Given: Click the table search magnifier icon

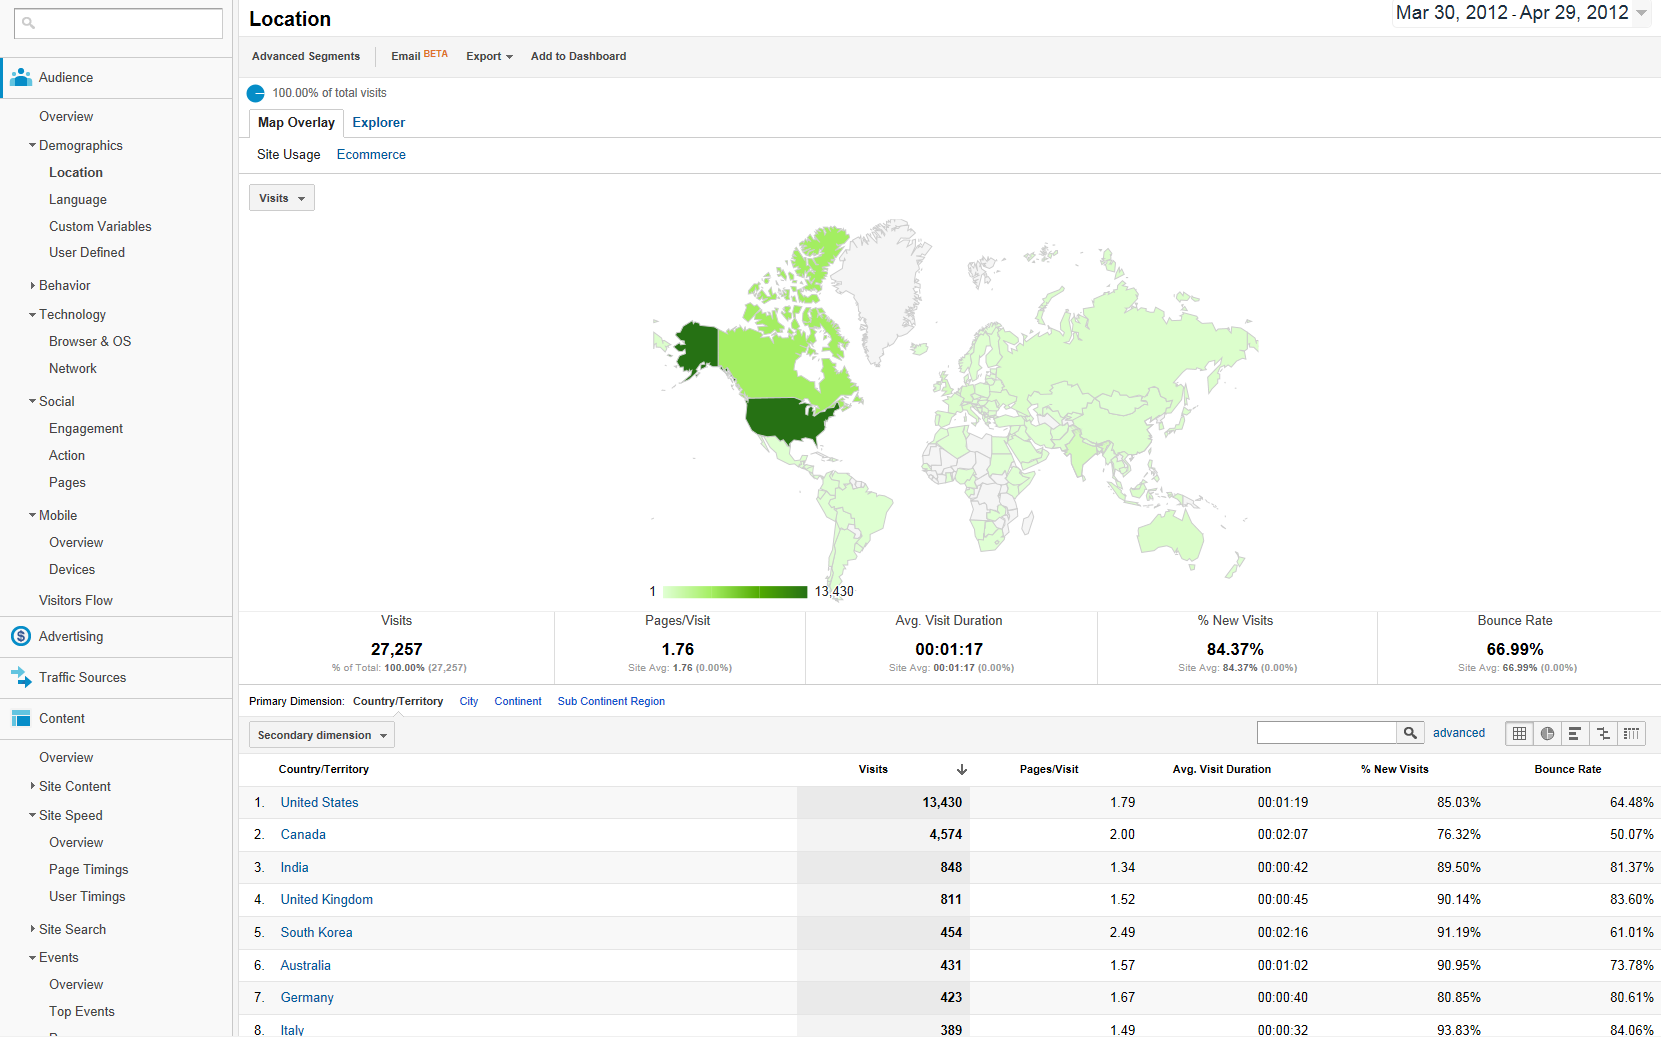Looking at the screenshot, I should click(1410, 732).
